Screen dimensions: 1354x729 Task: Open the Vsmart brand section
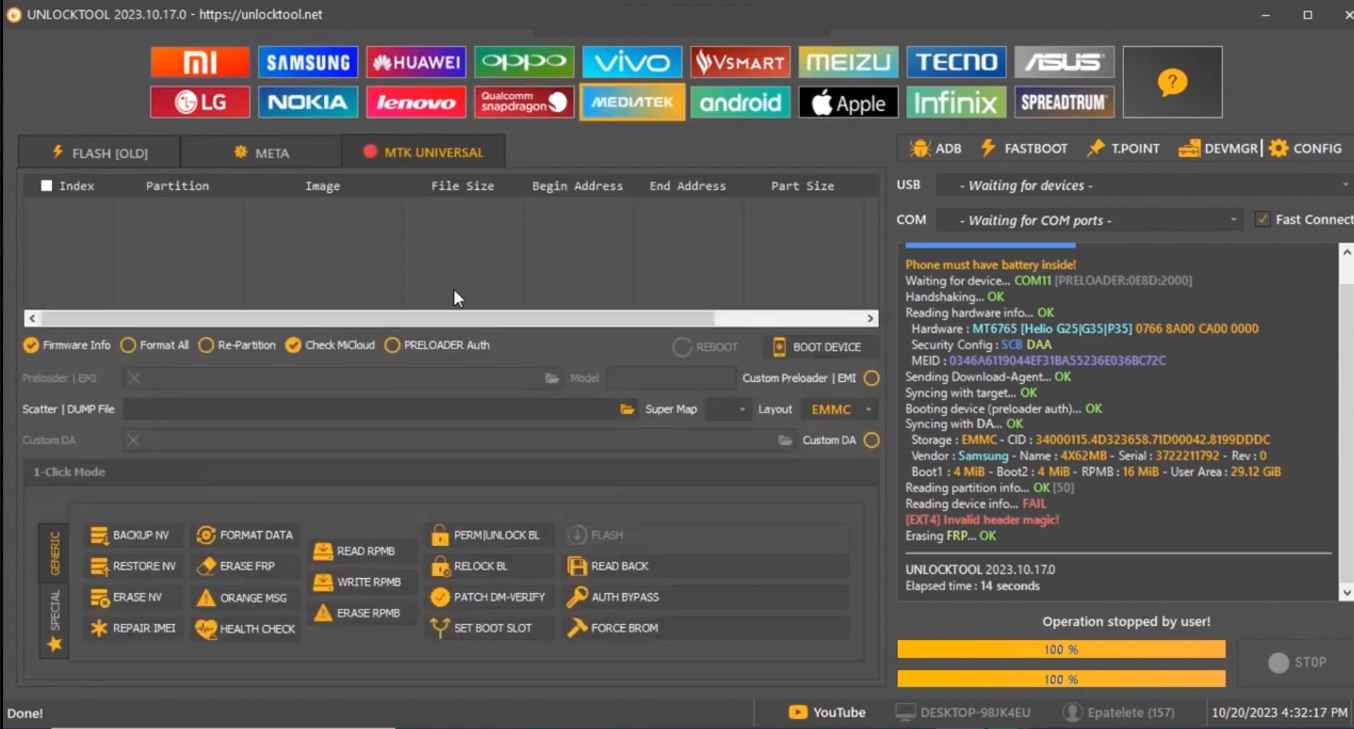(x=740, y=62)
